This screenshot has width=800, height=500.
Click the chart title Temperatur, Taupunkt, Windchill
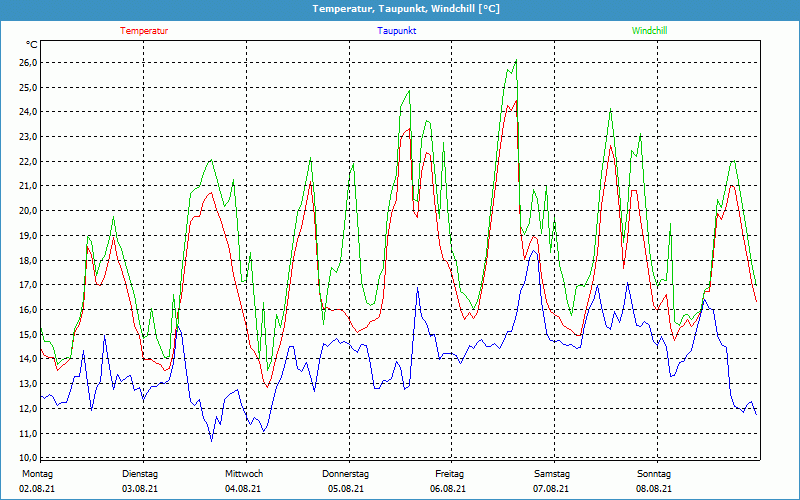[406, 9]
